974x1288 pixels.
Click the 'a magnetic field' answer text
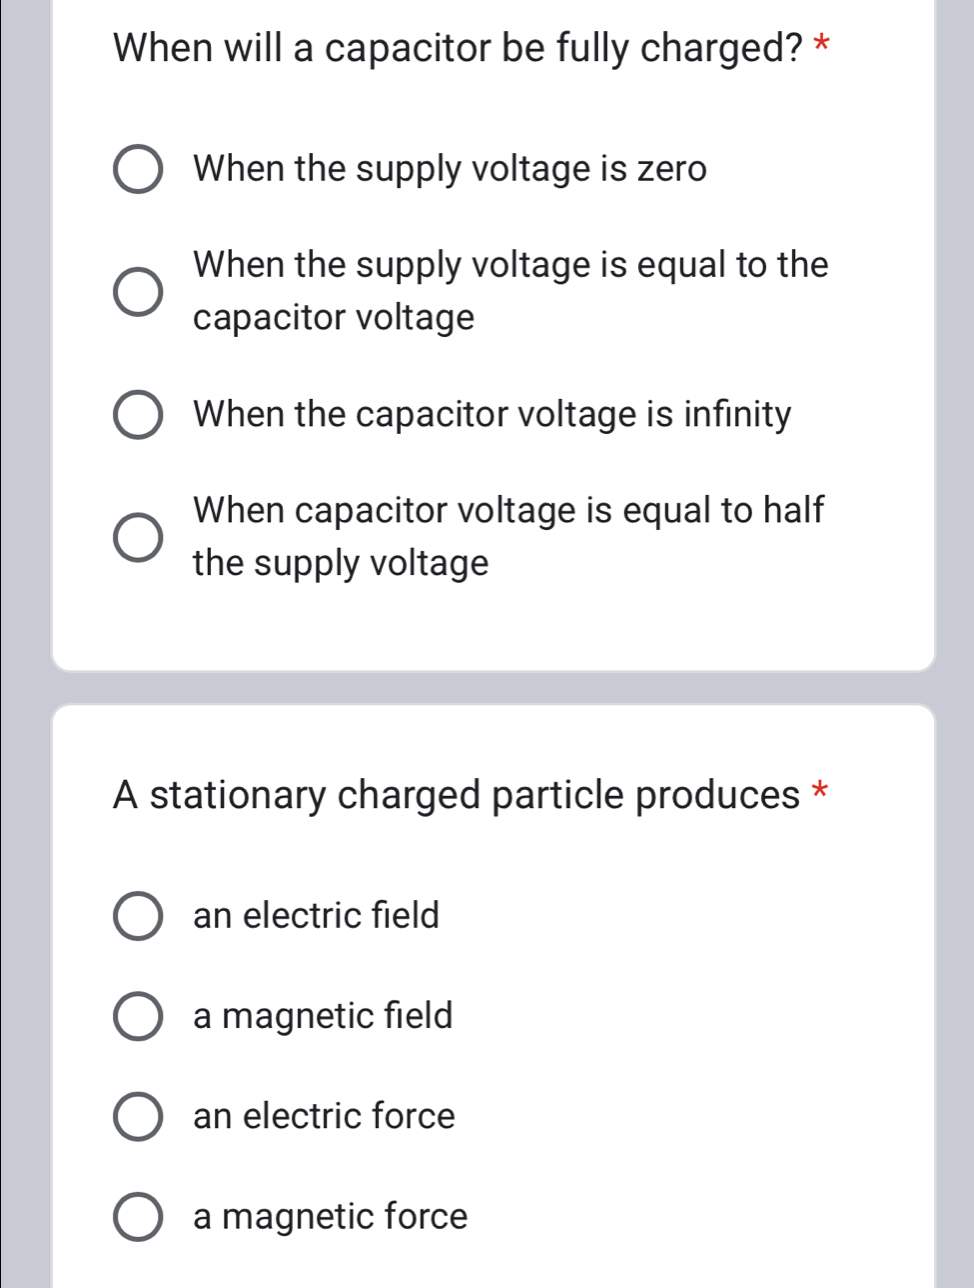323,1016
